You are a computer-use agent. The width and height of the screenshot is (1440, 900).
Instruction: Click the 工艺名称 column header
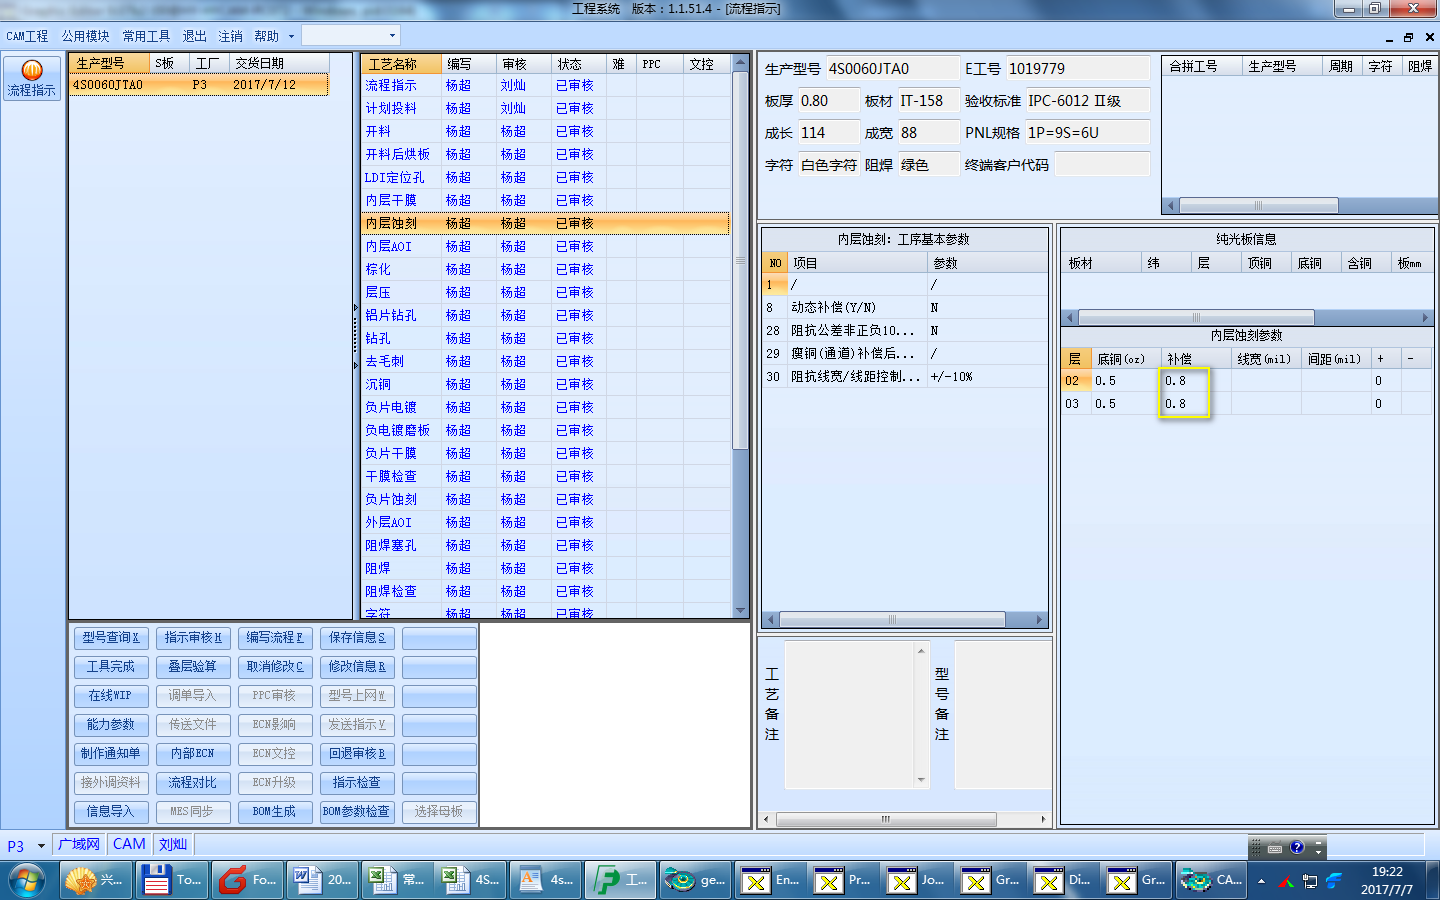pos(401,64)
